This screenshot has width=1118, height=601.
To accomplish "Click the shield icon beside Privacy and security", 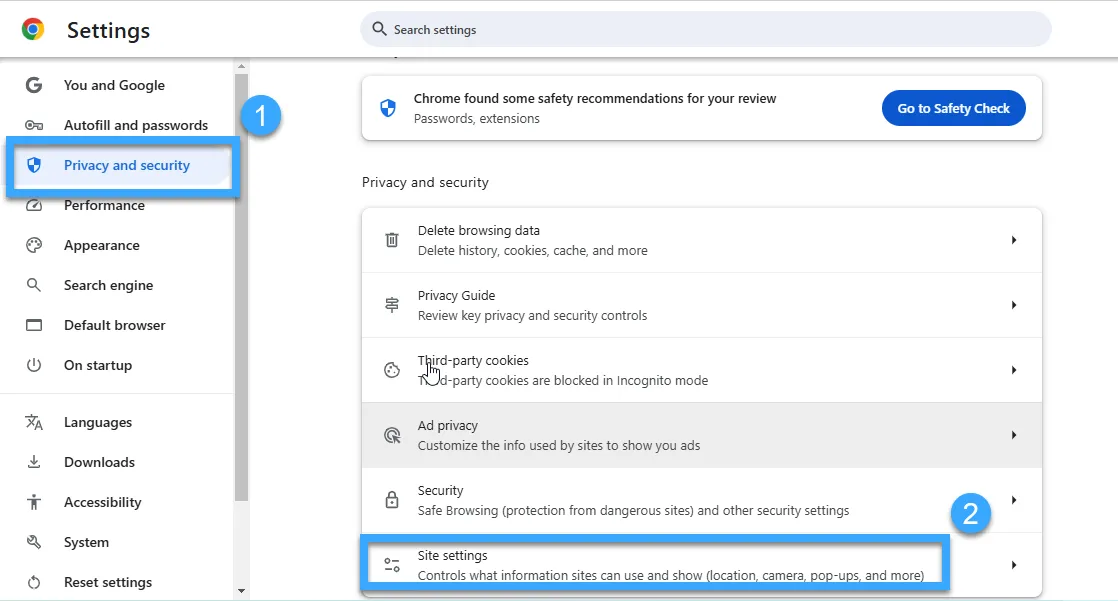I will click(34, 165).
